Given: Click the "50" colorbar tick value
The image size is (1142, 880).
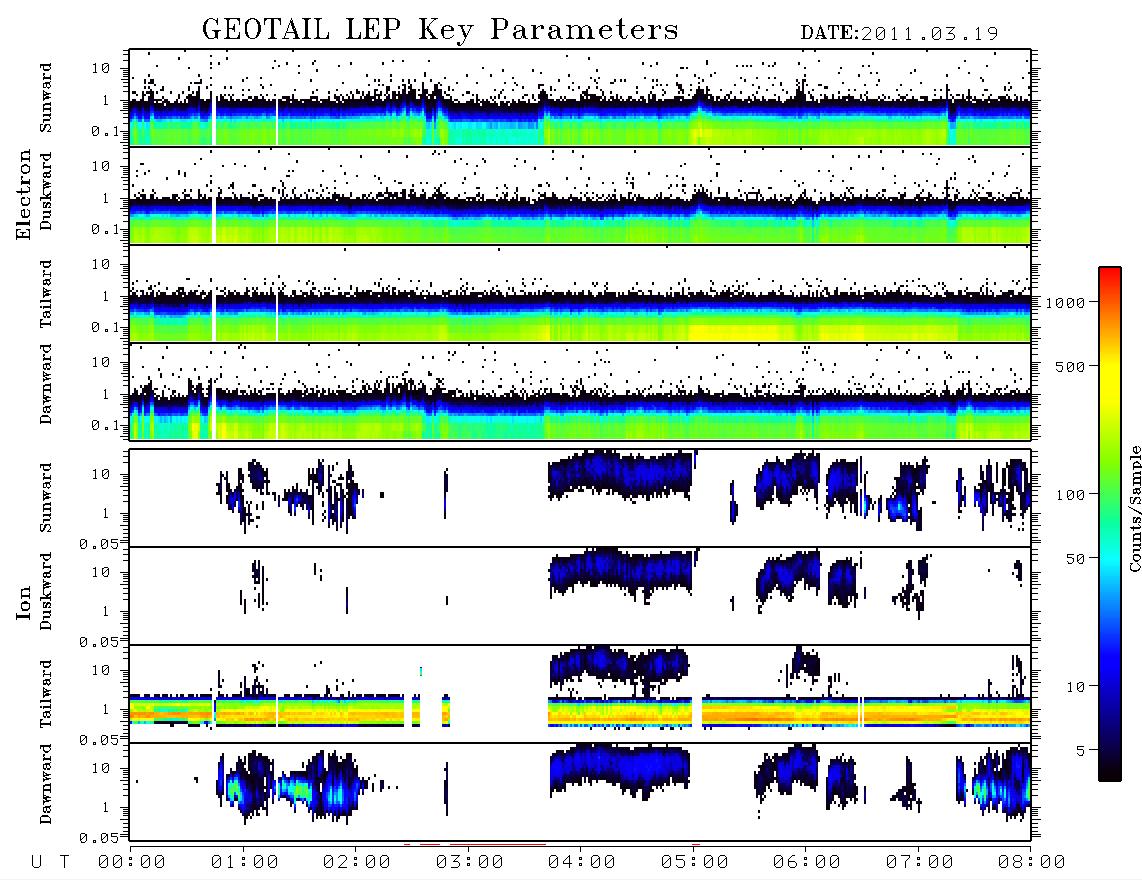Looking at the screenshot, I should [x=1075, y=559].
